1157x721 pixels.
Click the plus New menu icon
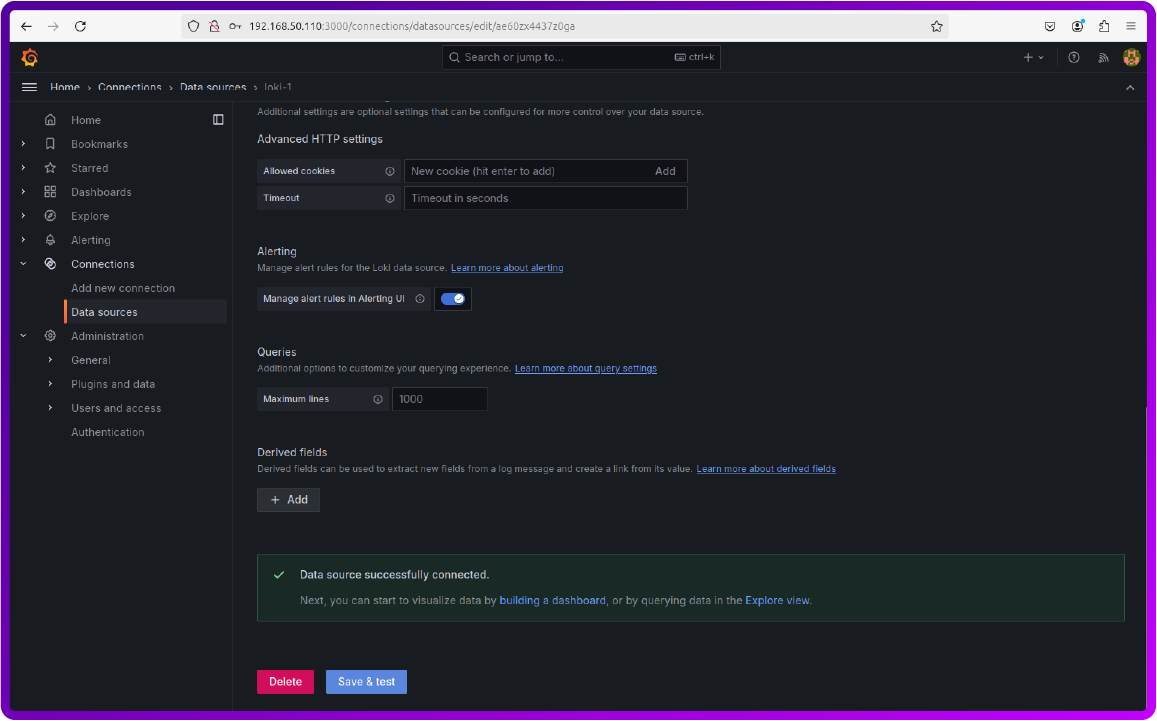point(1033,58)
